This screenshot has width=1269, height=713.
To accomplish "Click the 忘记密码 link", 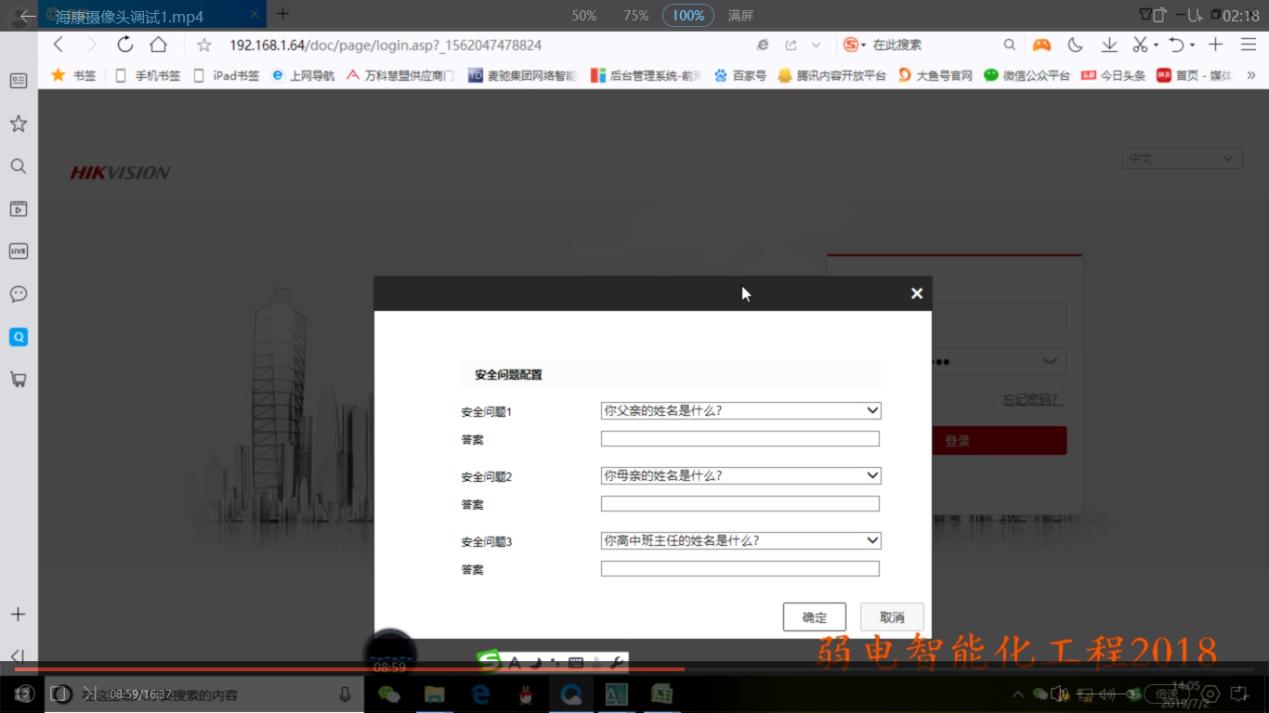I will (x=1031, y=398).
